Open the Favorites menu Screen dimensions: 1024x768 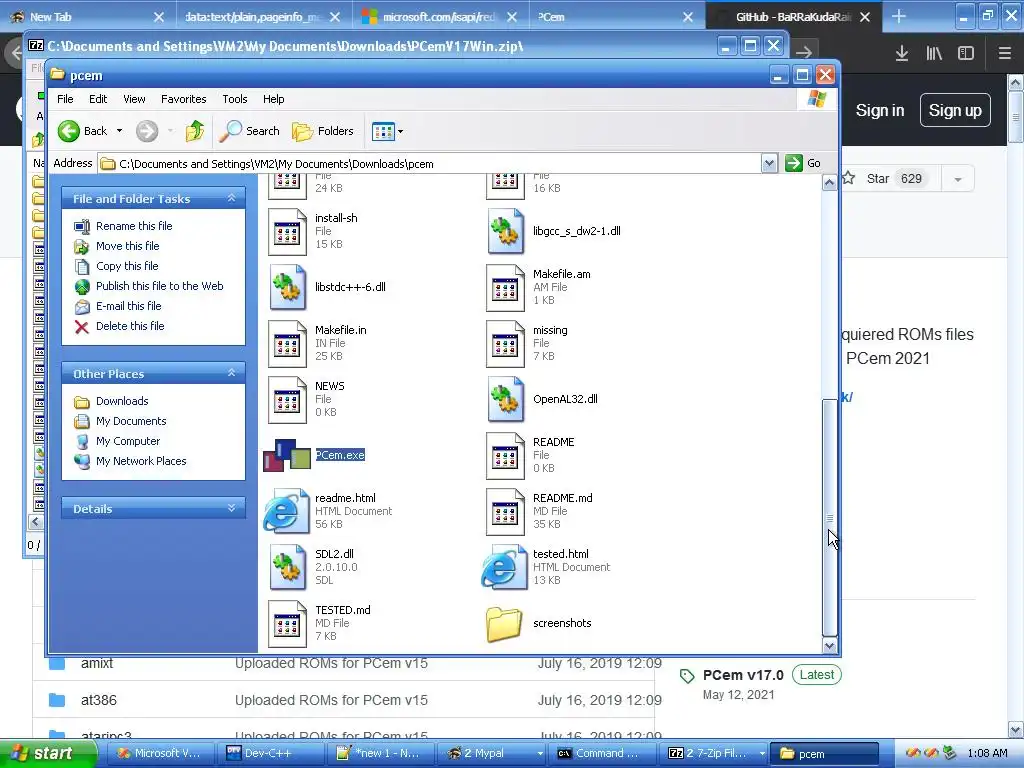point(184,99)
